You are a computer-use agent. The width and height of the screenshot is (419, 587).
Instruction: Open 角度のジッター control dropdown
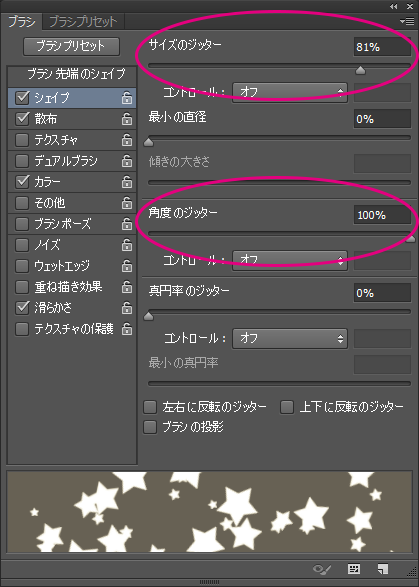tap(290, 260)
